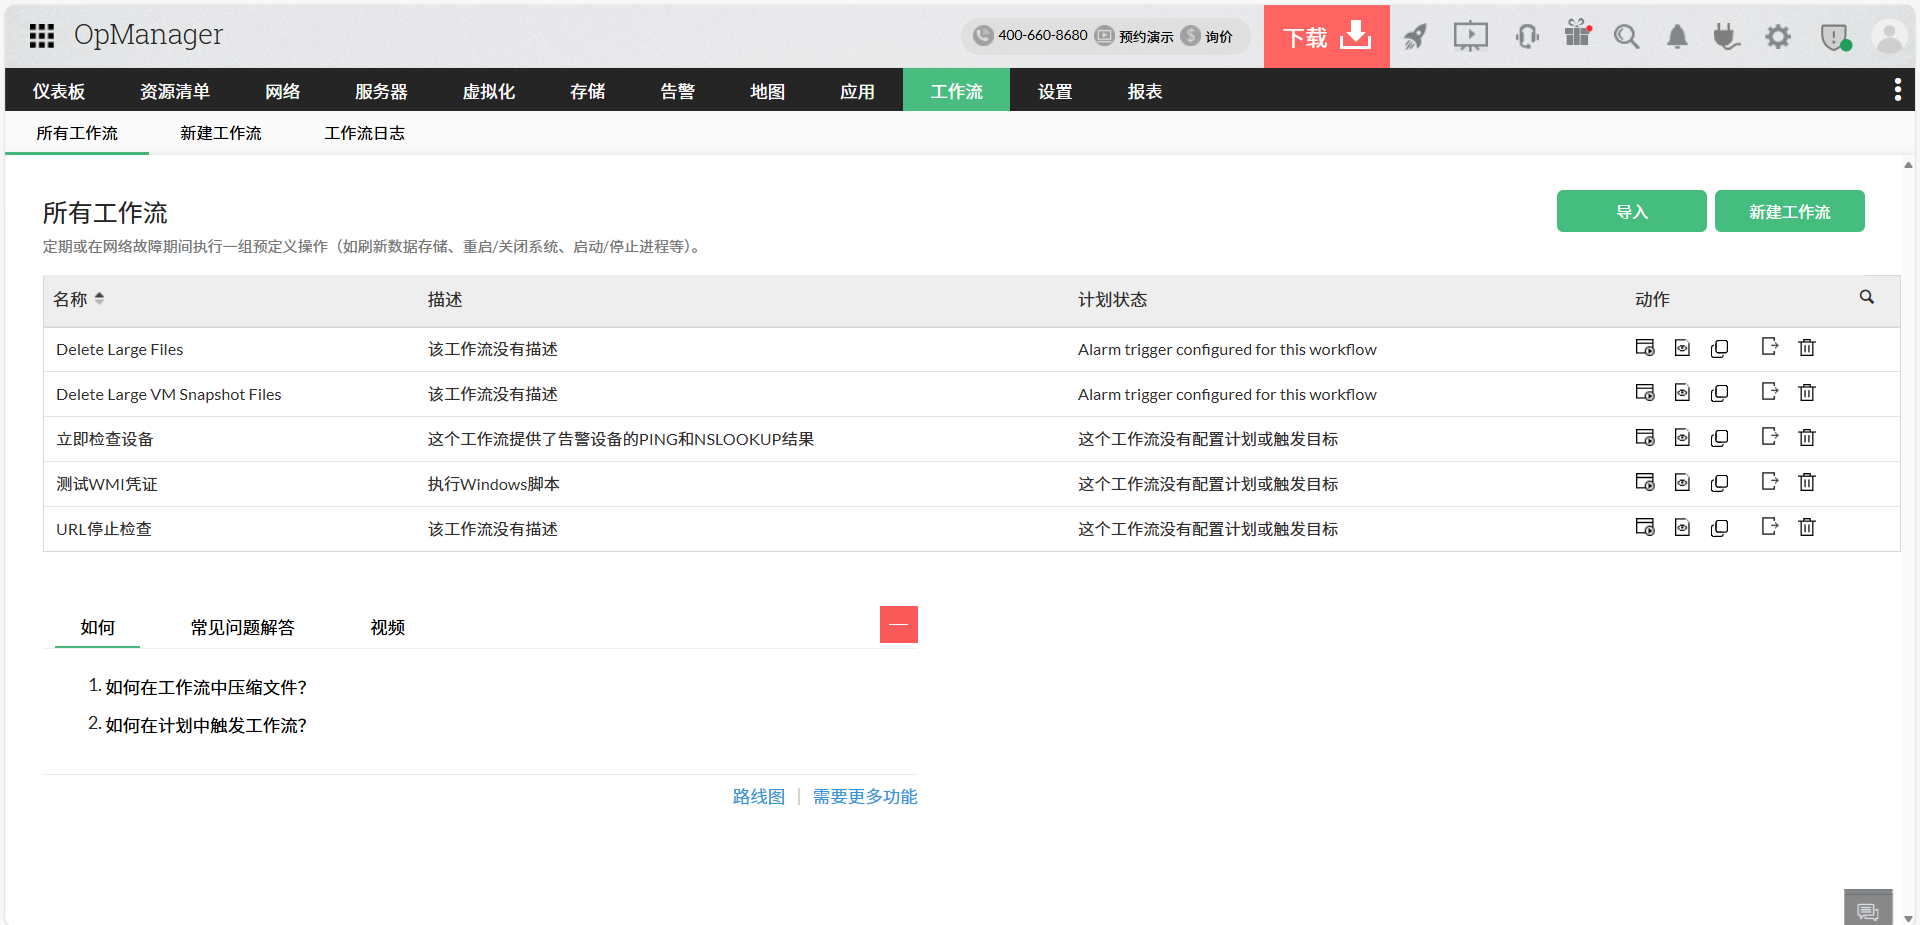Open the three-dot overflow menu
The image size is (1920, 925).
[x=1898, y=89]
